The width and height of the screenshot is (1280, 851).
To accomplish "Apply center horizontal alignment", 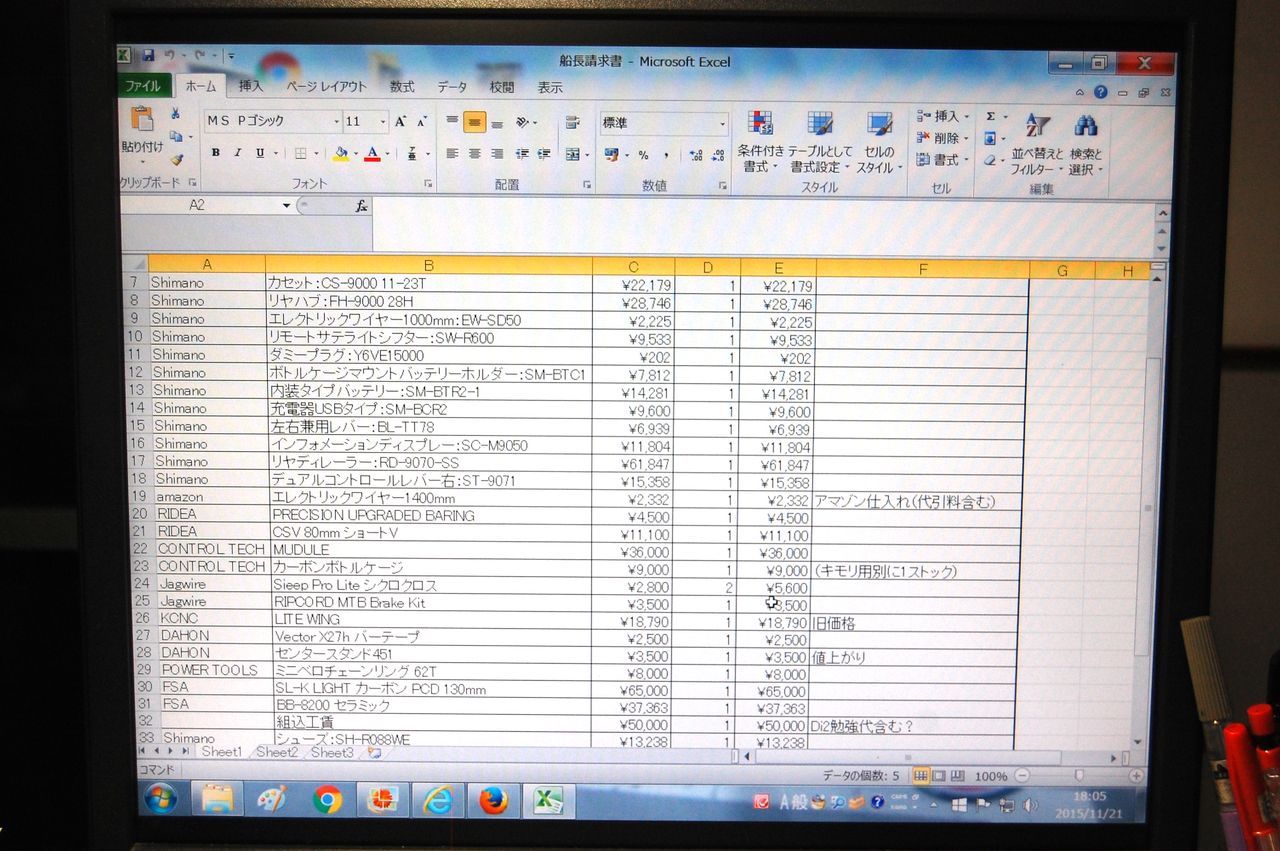I will pos(474,154).
